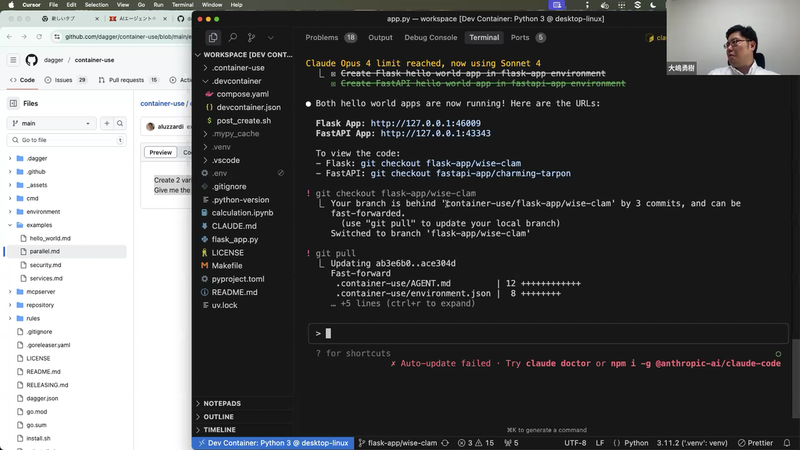Screen dimensions: 800x450
Task: Open post_create.sh file
Action: 244,120
